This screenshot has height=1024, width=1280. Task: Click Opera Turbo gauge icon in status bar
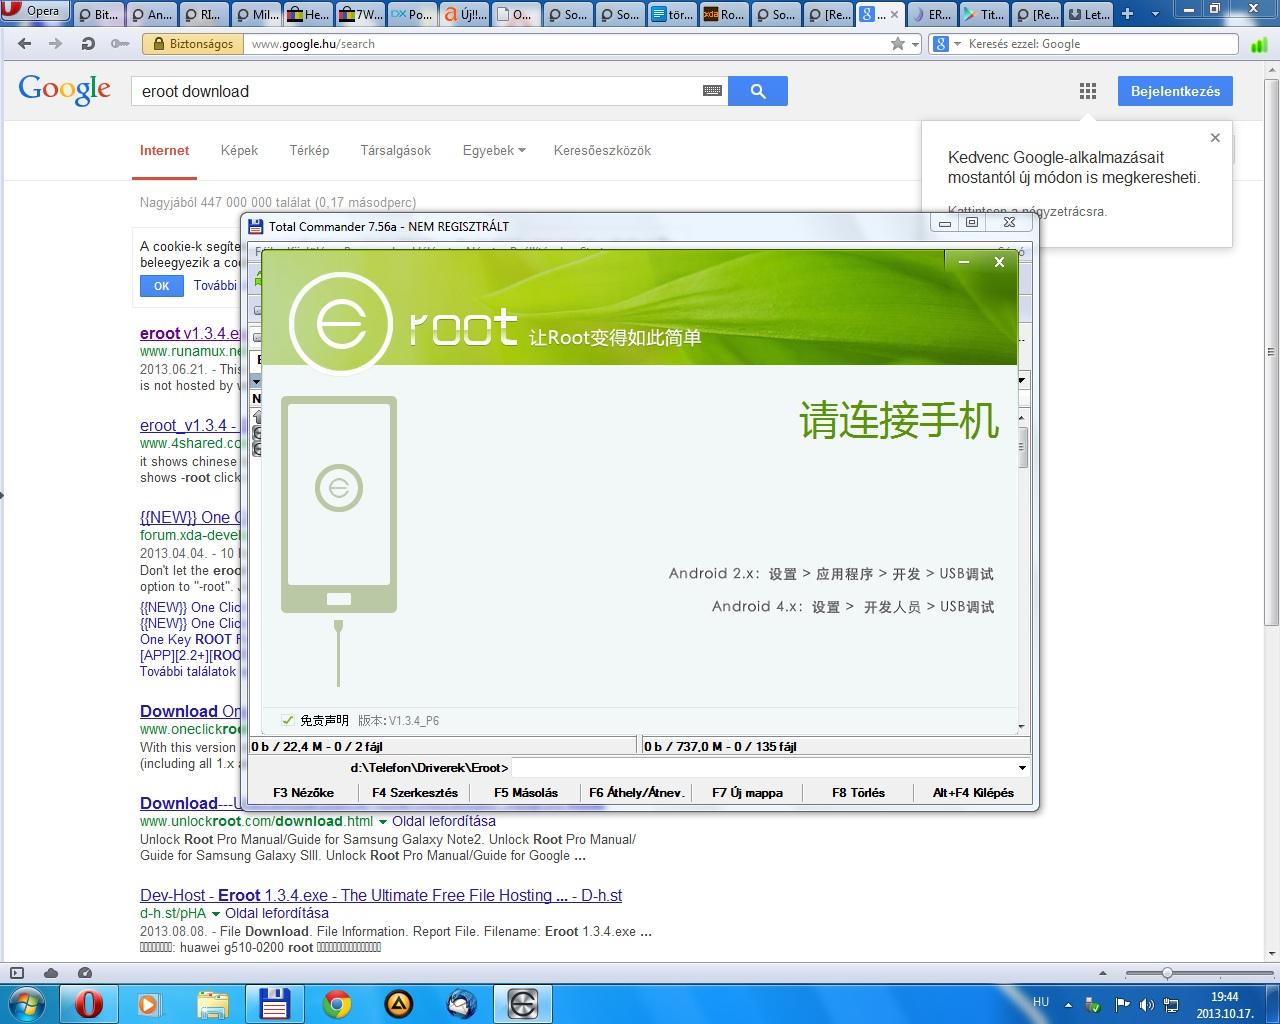tap(85, 973)
